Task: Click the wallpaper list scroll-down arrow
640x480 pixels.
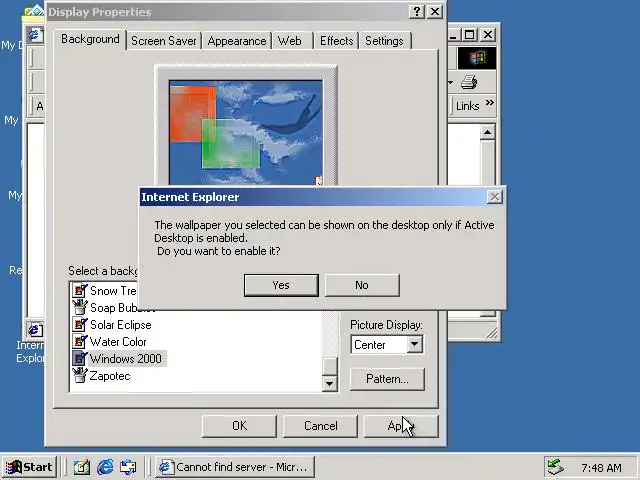Action: click(330, 384)
